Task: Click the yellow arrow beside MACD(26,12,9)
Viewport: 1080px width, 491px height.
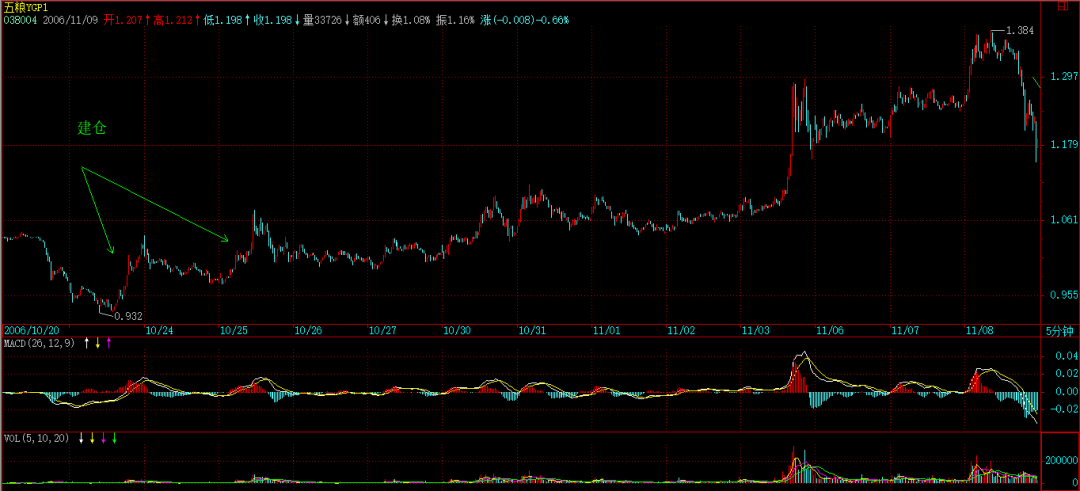Action: pos(98,342)
